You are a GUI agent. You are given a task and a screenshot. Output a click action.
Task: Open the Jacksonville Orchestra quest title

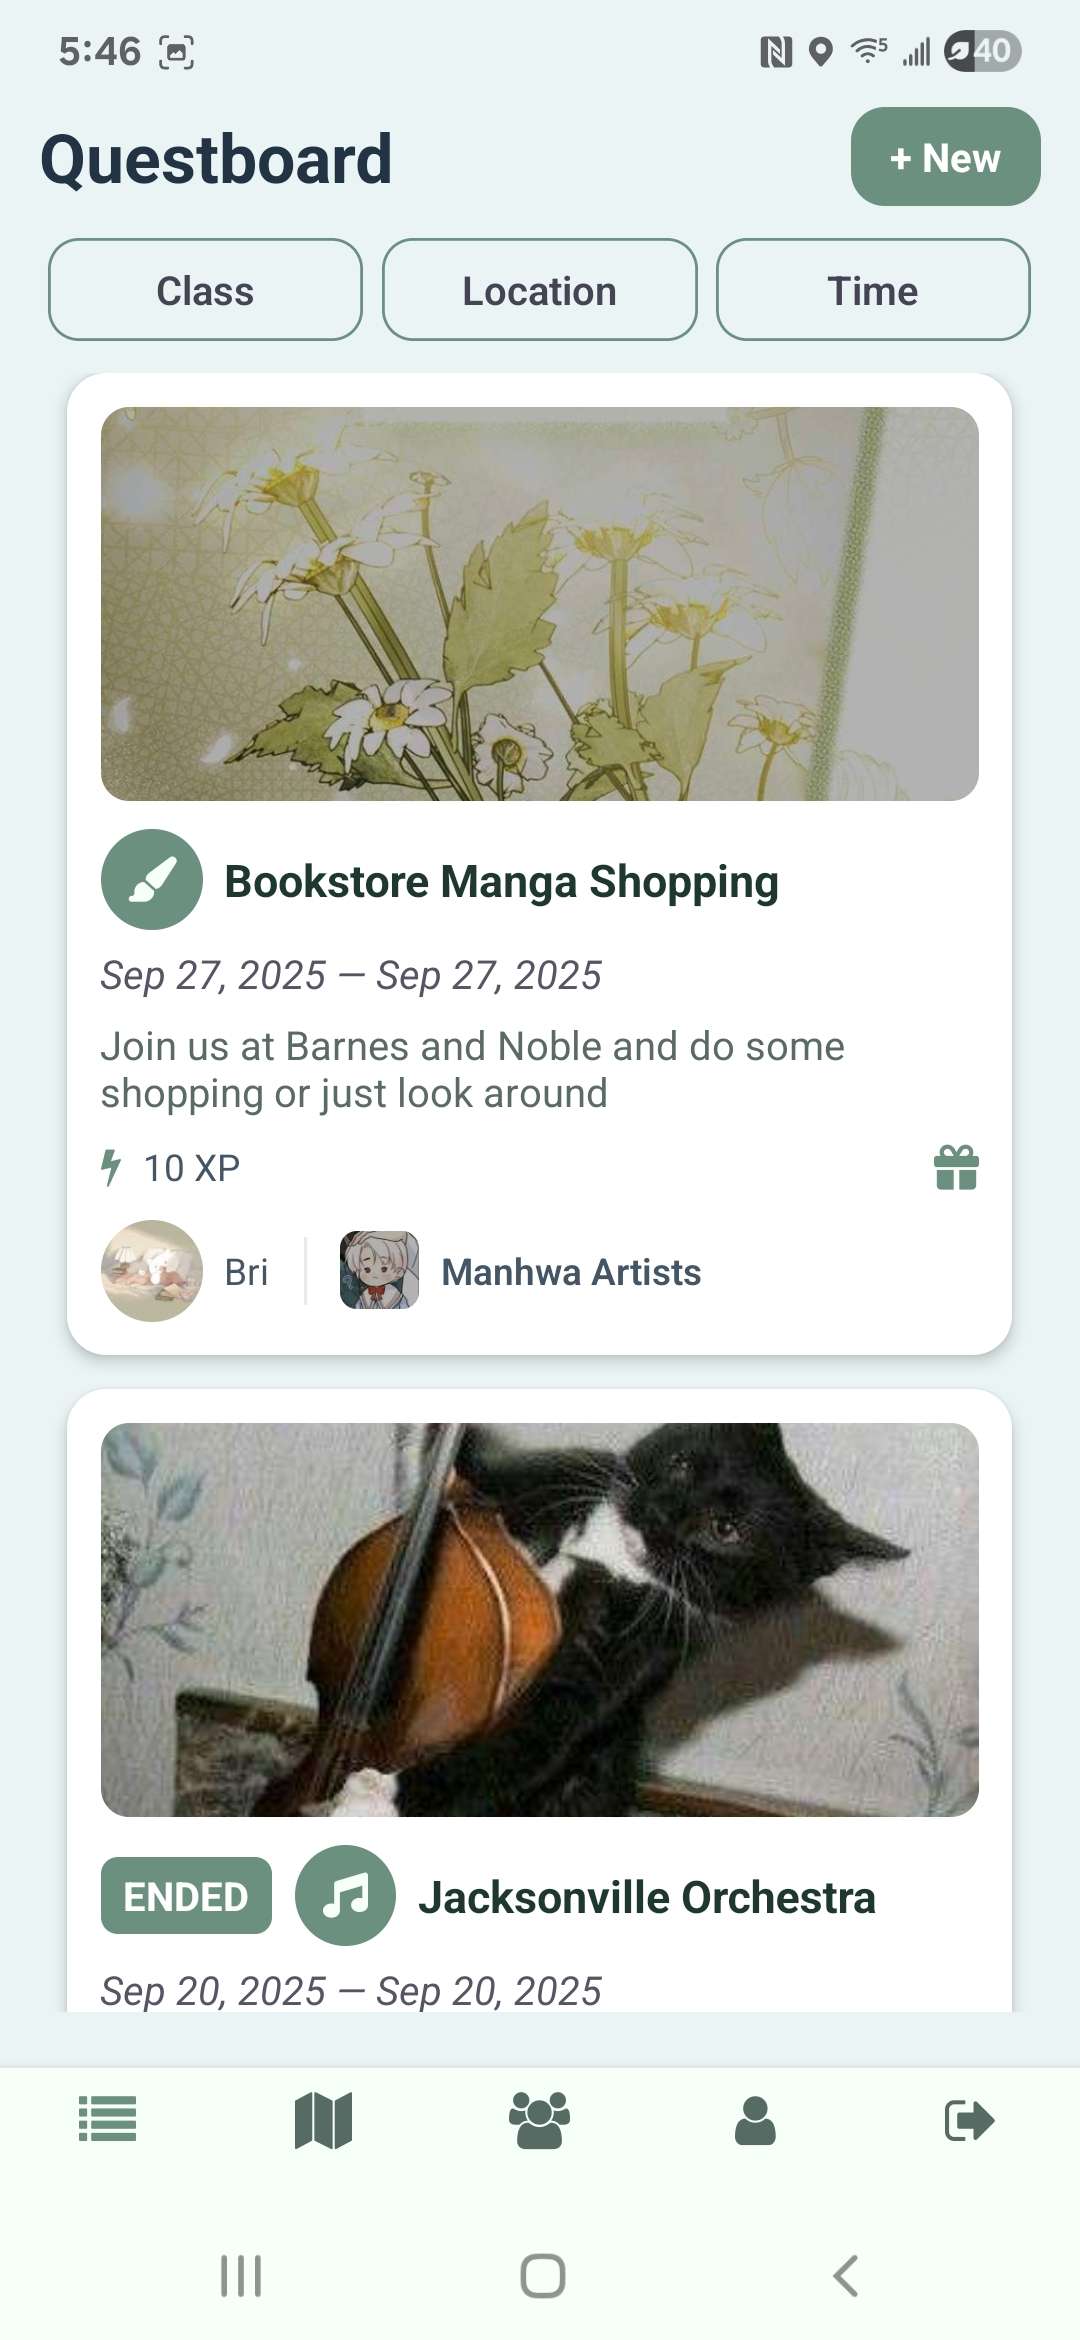(x=647, y=1897)
